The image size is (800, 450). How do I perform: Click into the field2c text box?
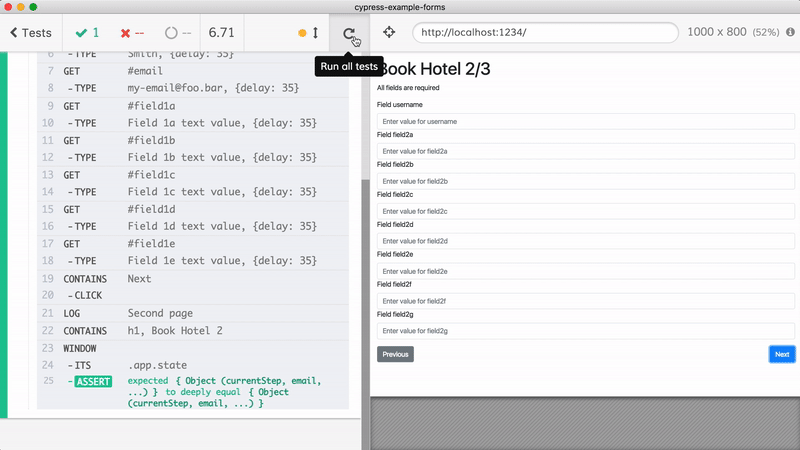click(585, 211)
